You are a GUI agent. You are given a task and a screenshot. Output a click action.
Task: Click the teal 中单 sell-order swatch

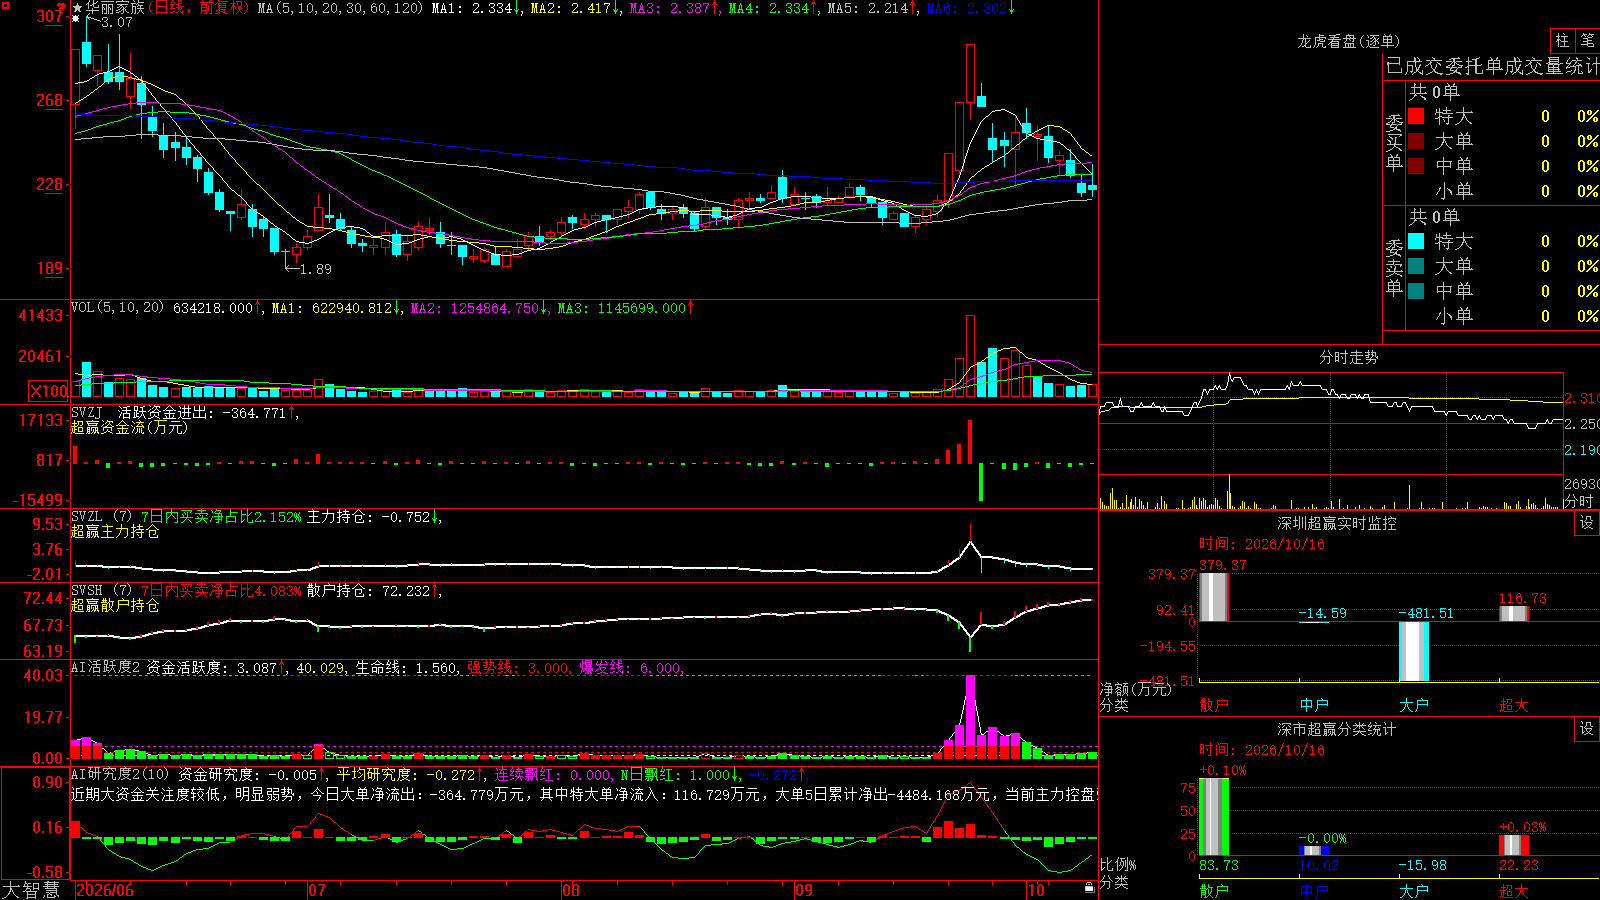1416,291
